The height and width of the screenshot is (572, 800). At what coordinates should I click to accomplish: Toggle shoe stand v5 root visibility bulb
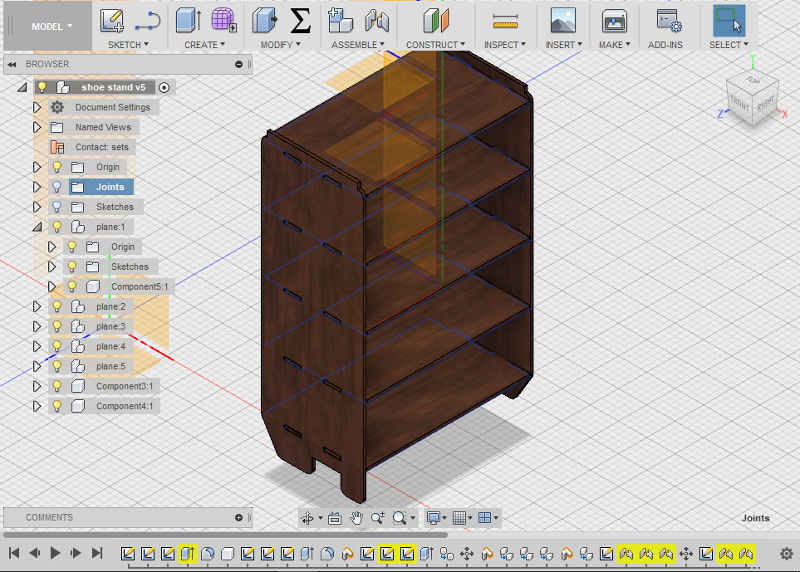click(42, 87)
